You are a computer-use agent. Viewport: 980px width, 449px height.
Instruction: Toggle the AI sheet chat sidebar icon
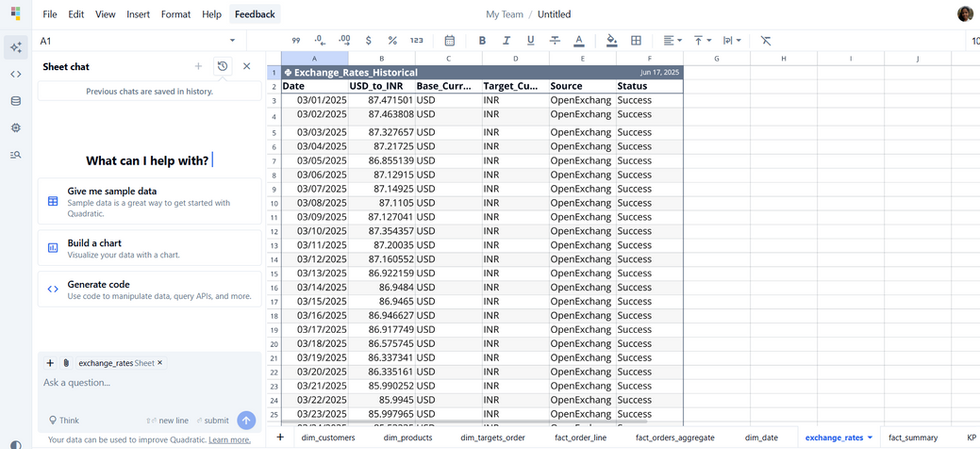pos(16,48)
